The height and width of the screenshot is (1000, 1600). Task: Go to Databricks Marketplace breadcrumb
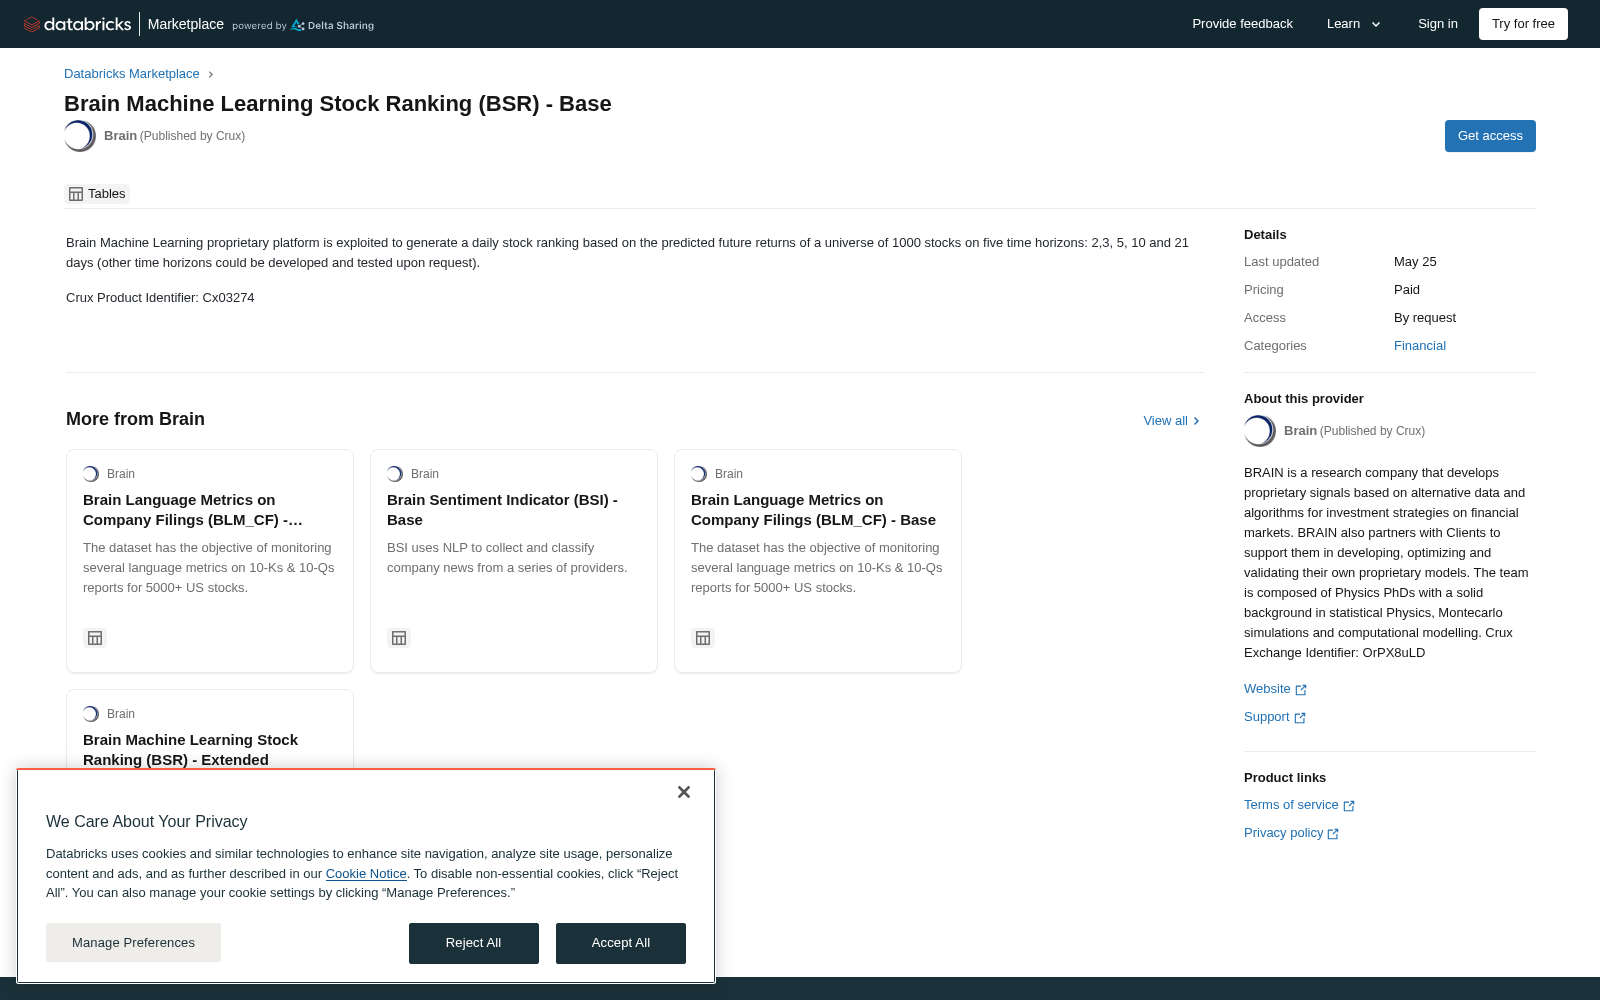132,74
